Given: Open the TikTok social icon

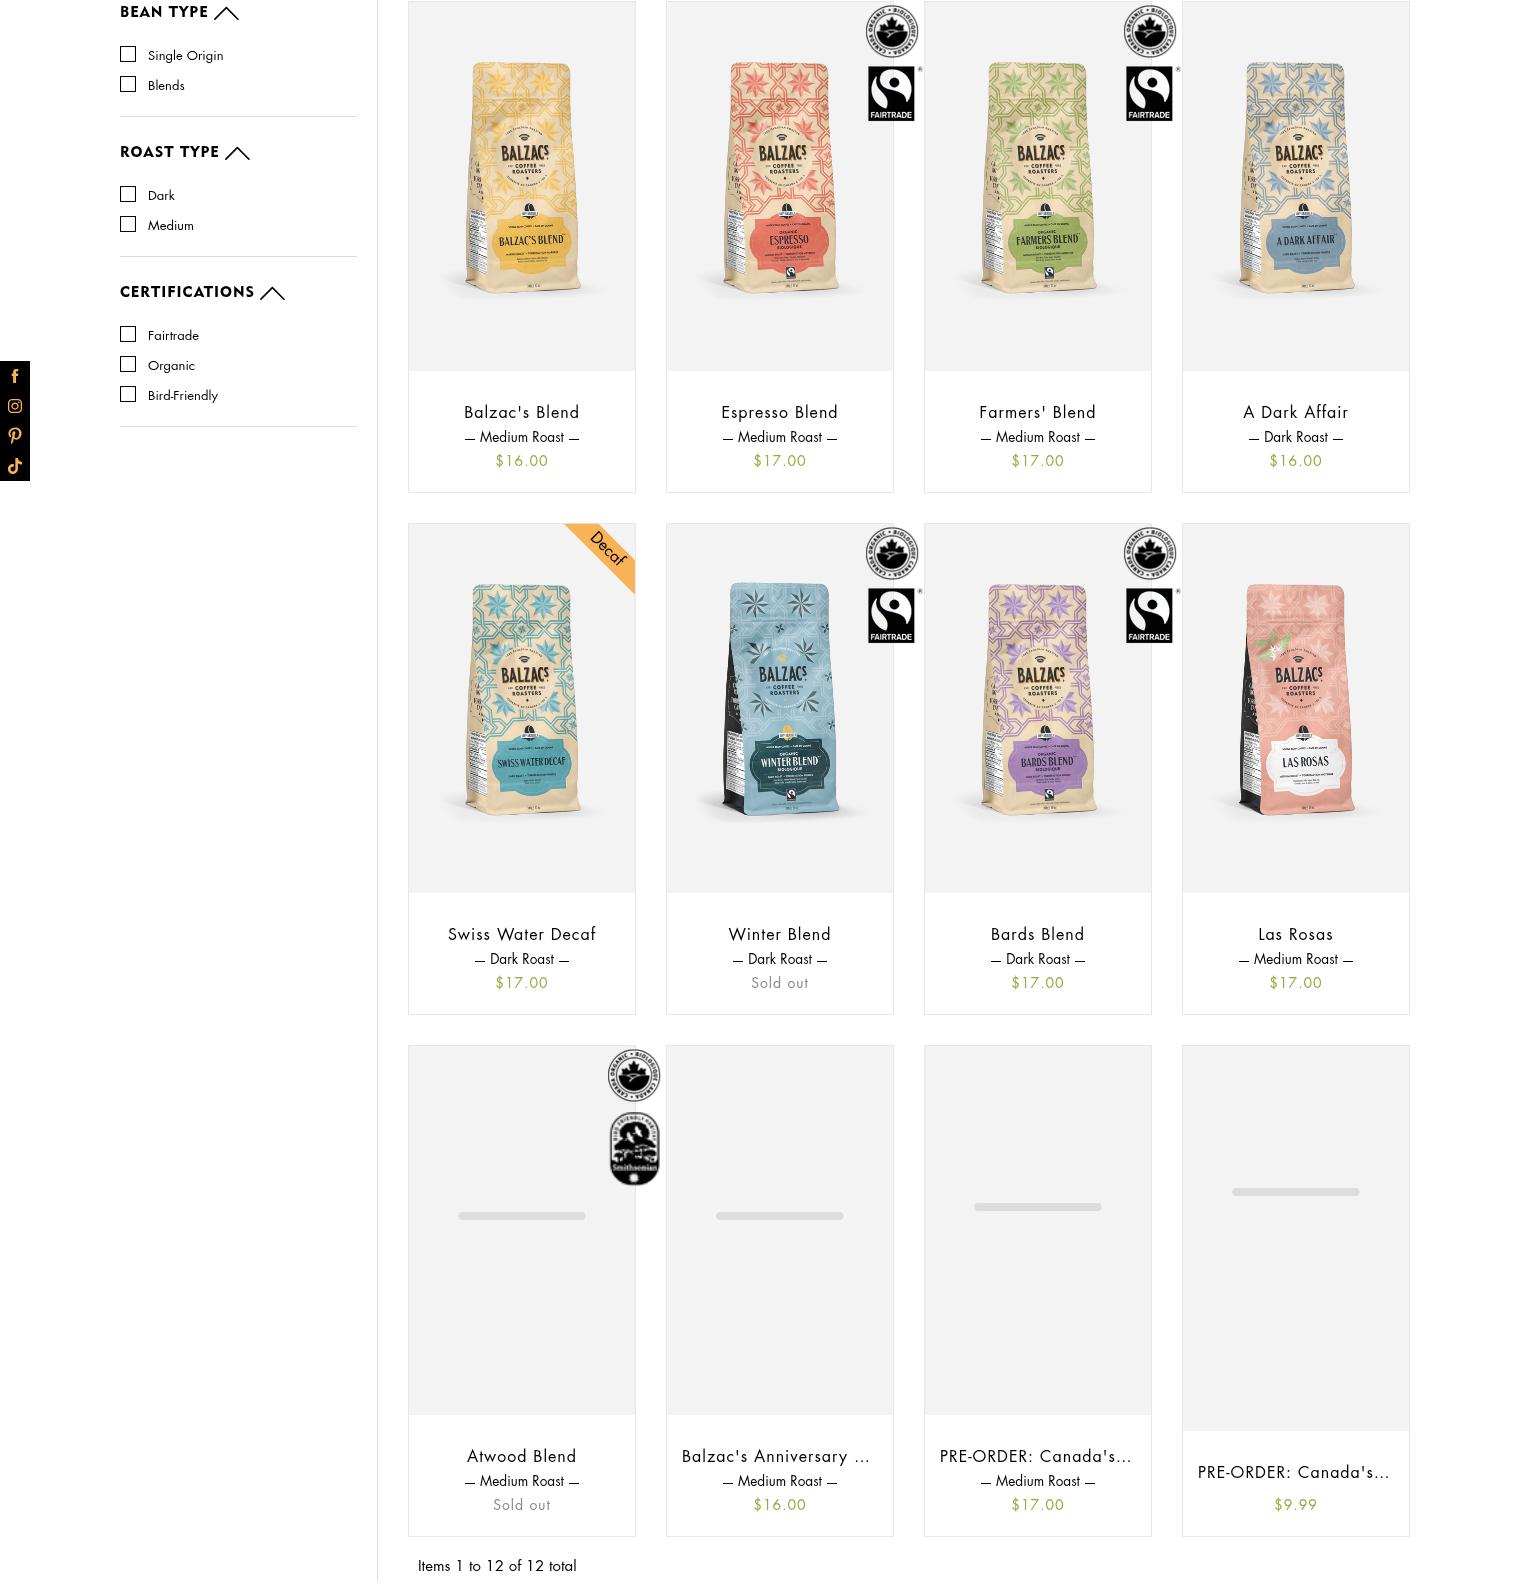Looking at the screenshot, I should point(15,466).
